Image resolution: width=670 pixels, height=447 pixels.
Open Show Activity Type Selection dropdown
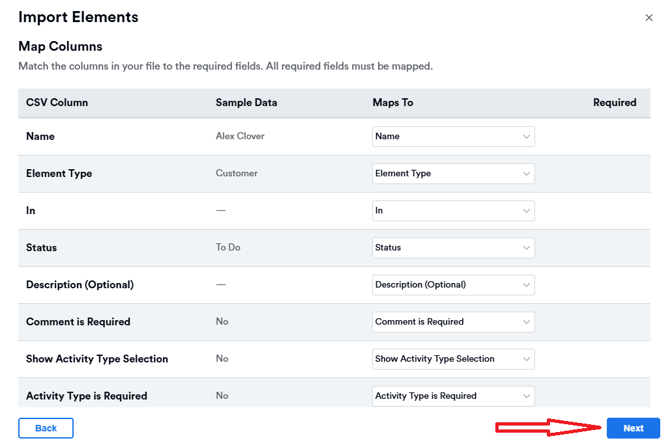click(x=453, y=359)
